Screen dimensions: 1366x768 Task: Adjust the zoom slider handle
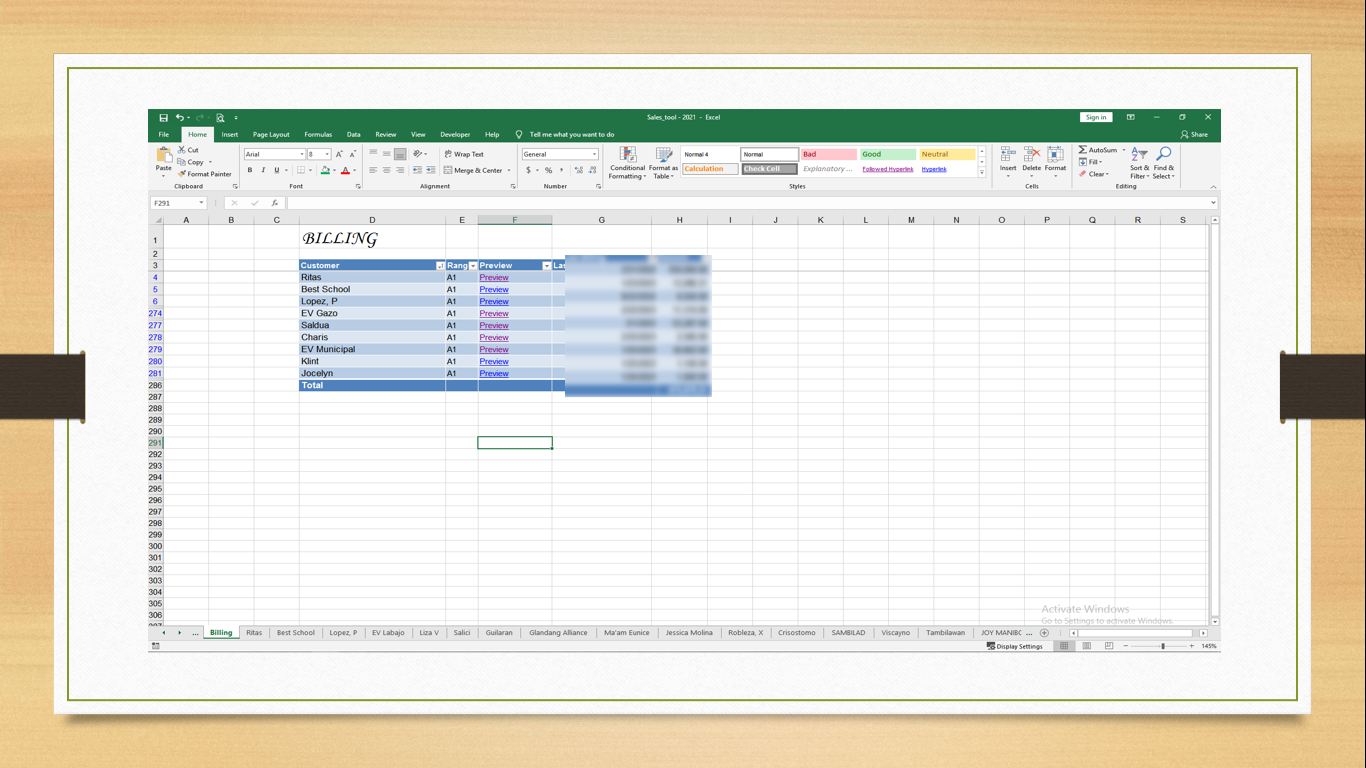click(x=1163, y=646)
